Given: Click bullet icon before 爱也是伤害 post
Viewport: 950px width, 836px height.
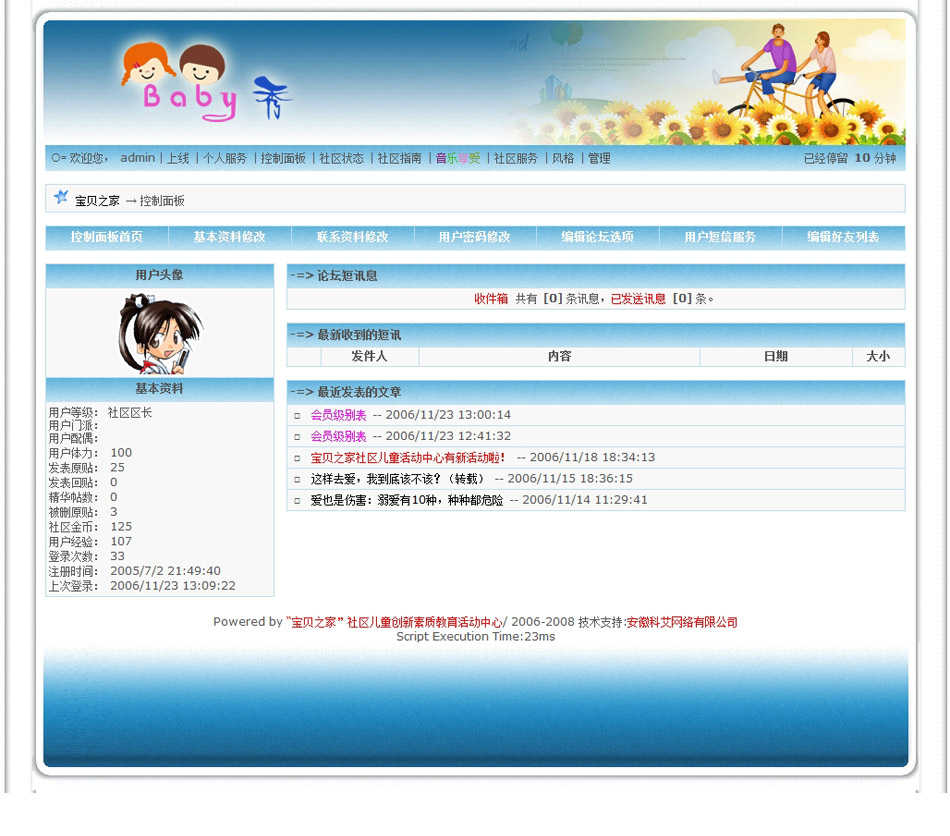Looking at the screenshot, I should pos(297,500).
